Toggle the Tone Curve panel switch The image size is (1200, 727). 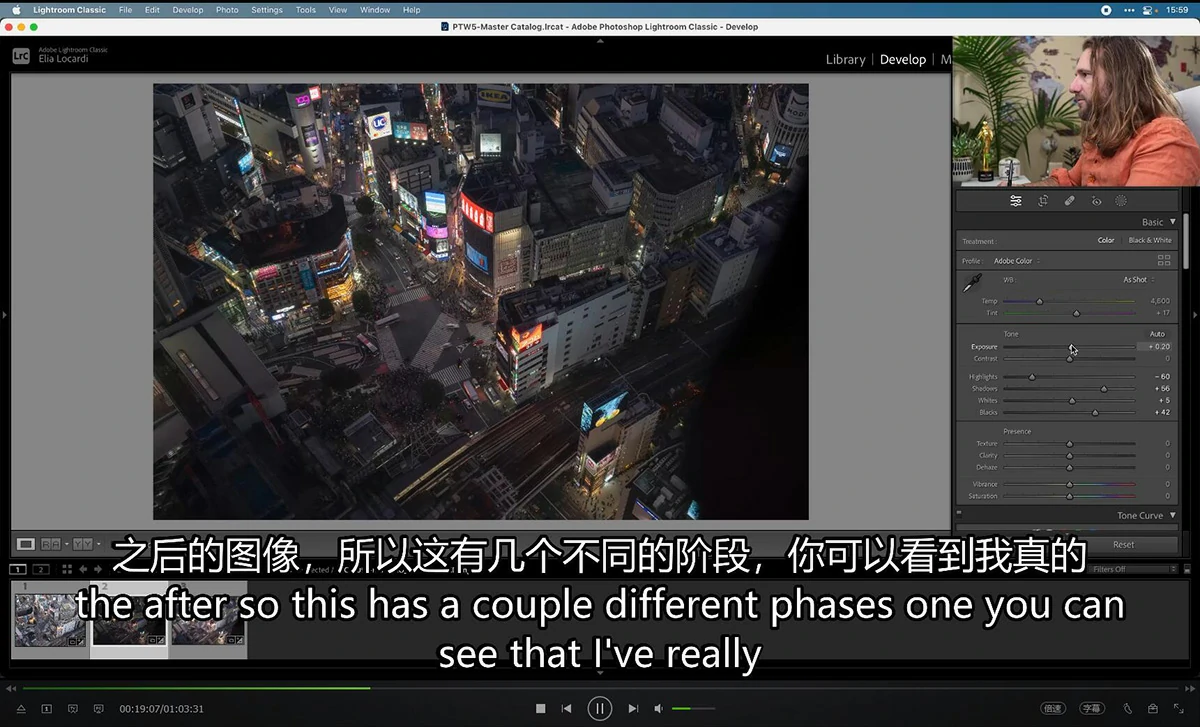tap(959, 515)
